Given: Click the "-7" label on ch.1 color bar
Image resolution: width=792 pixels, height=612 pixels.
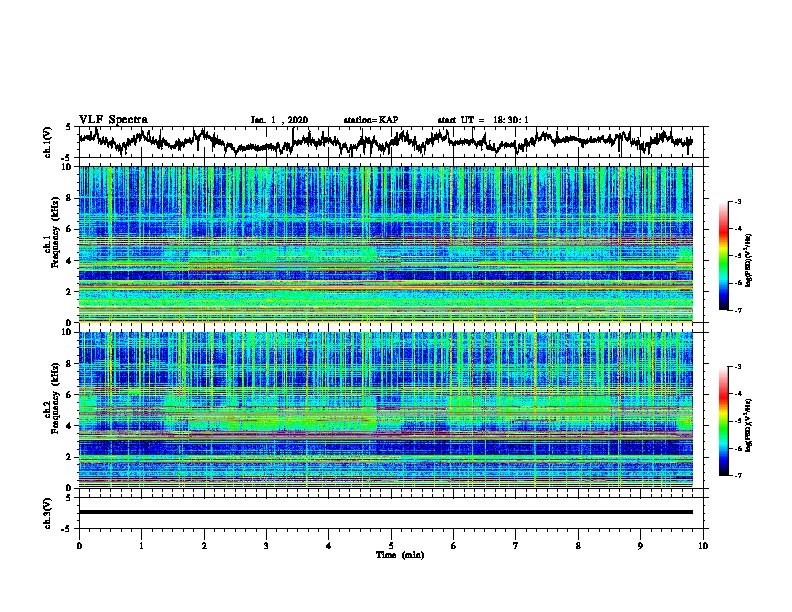Looking at the screenshot, I should (738, 310).
